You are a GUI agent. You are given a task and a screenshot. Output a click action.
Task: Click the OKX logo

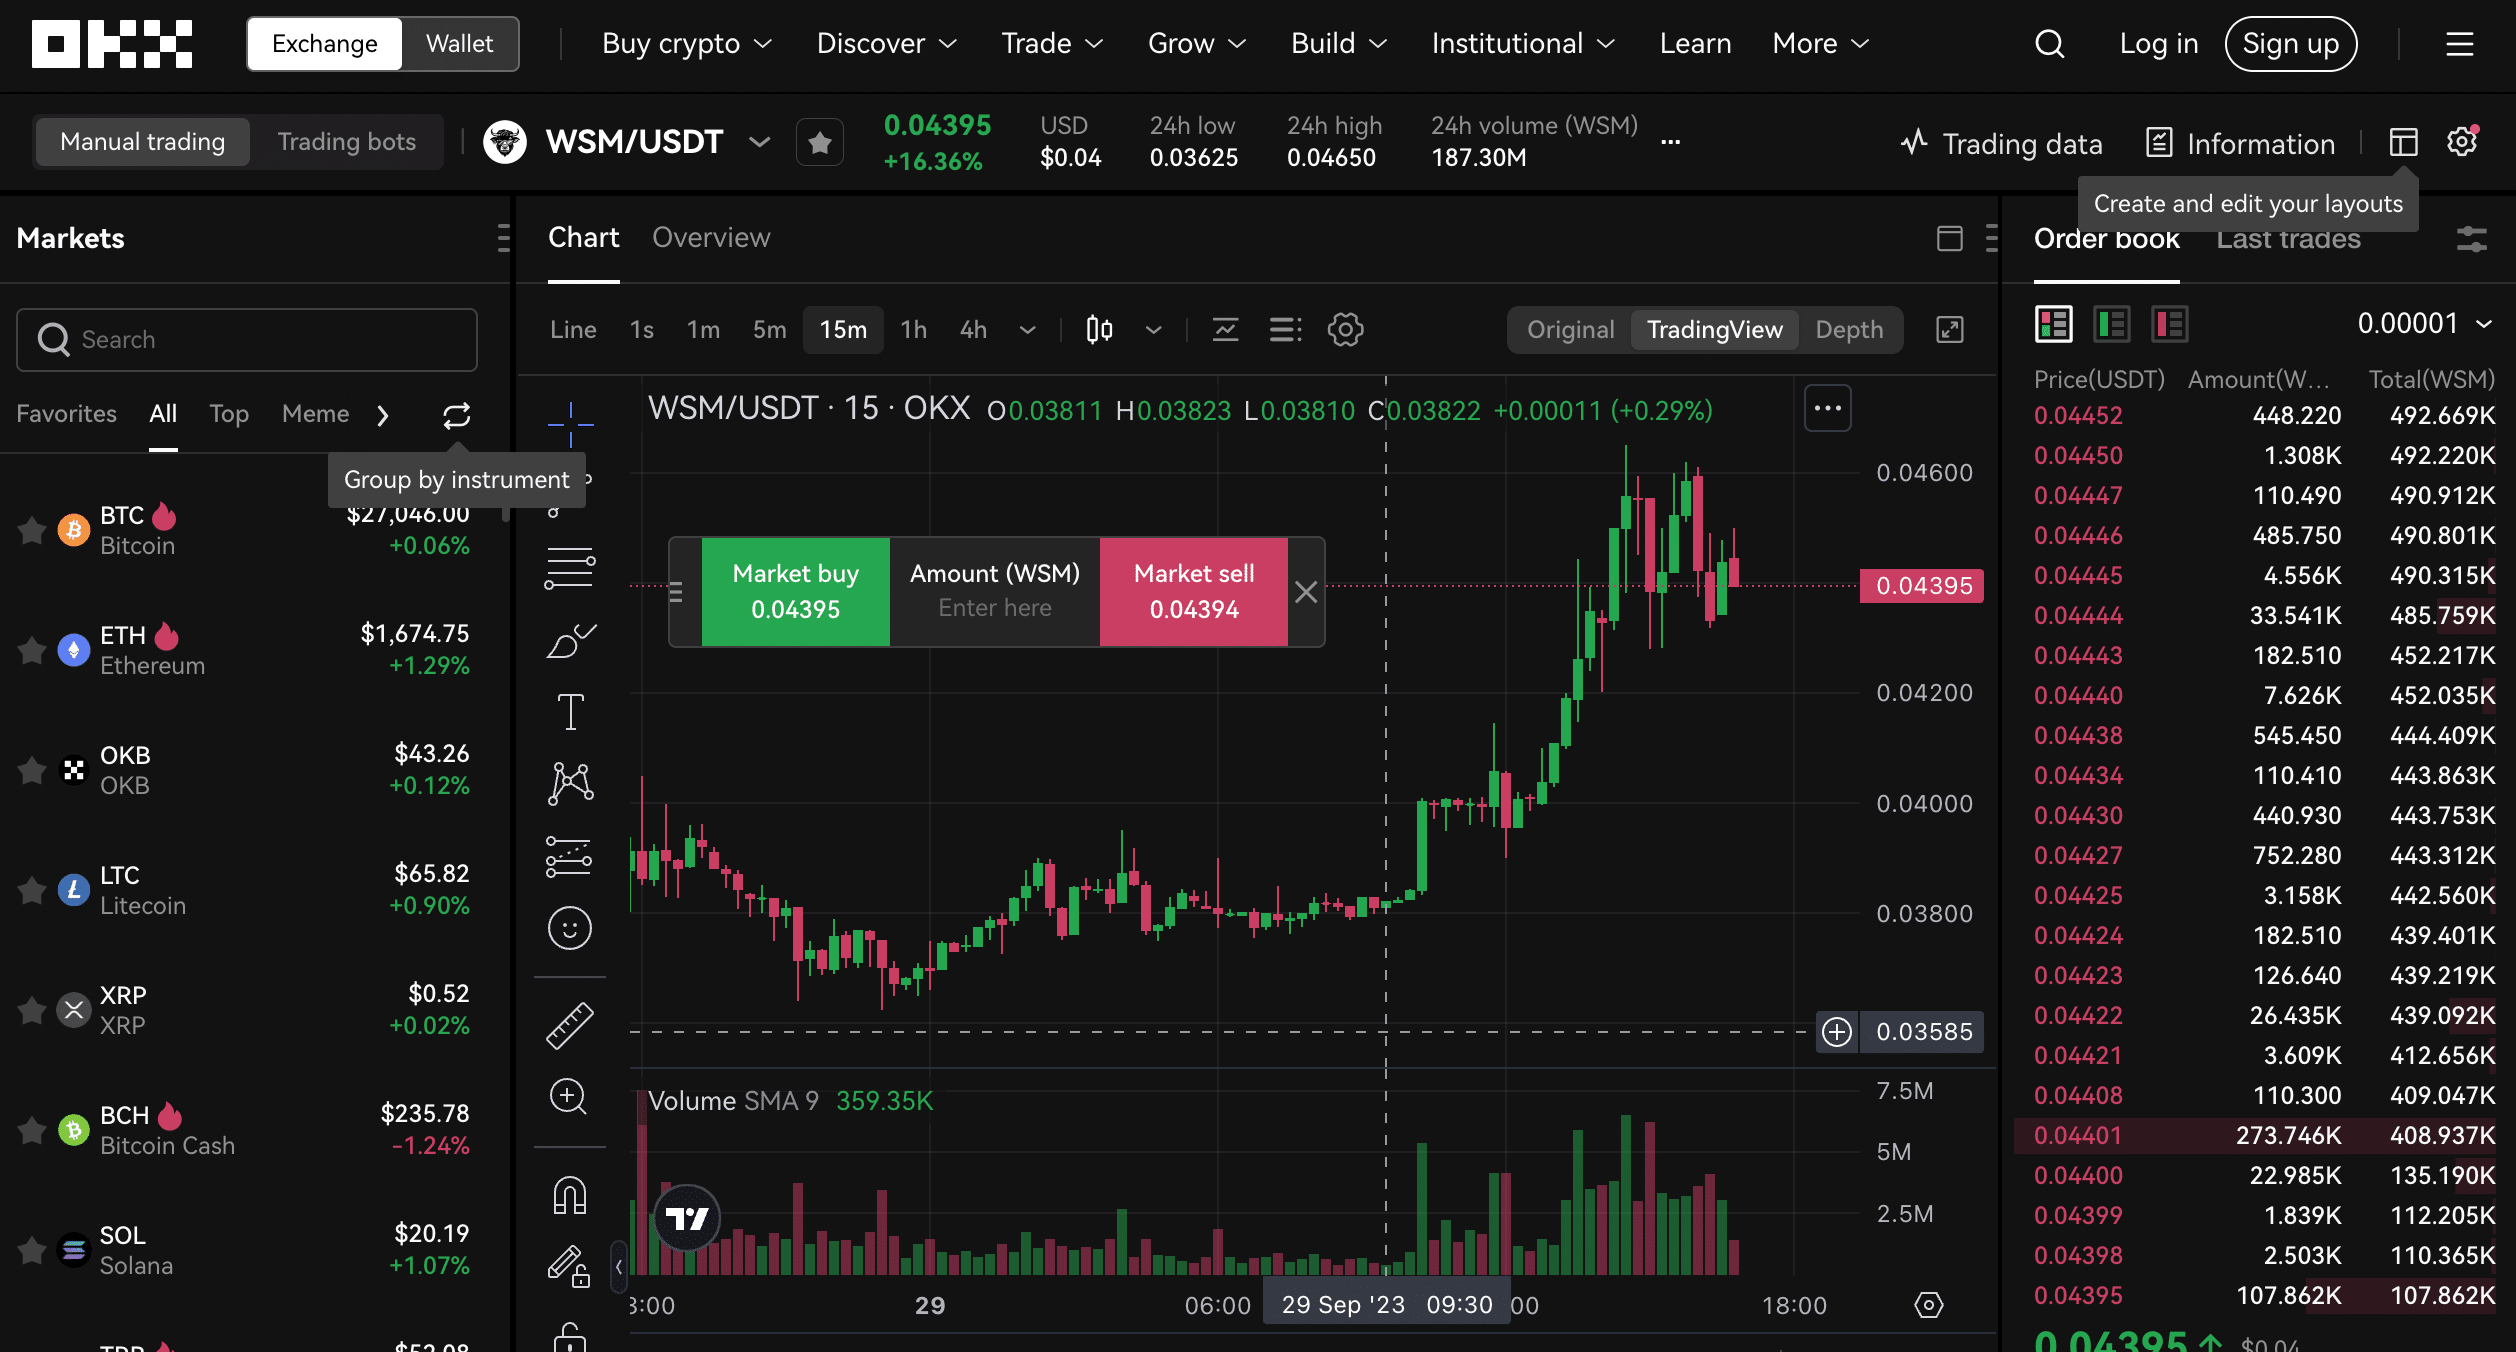(x=112, y=44)
